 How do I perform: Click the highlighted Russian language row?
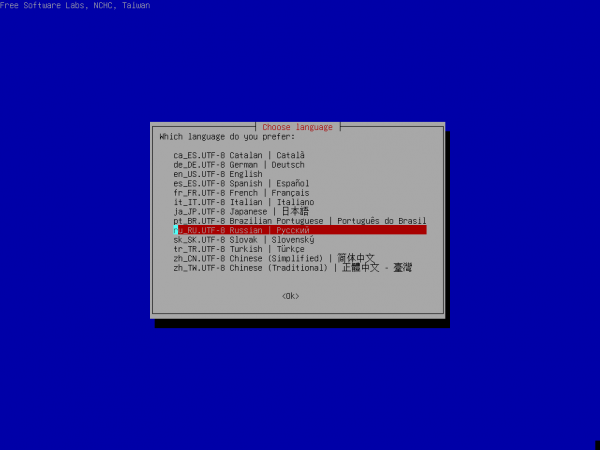coord(299,230)
